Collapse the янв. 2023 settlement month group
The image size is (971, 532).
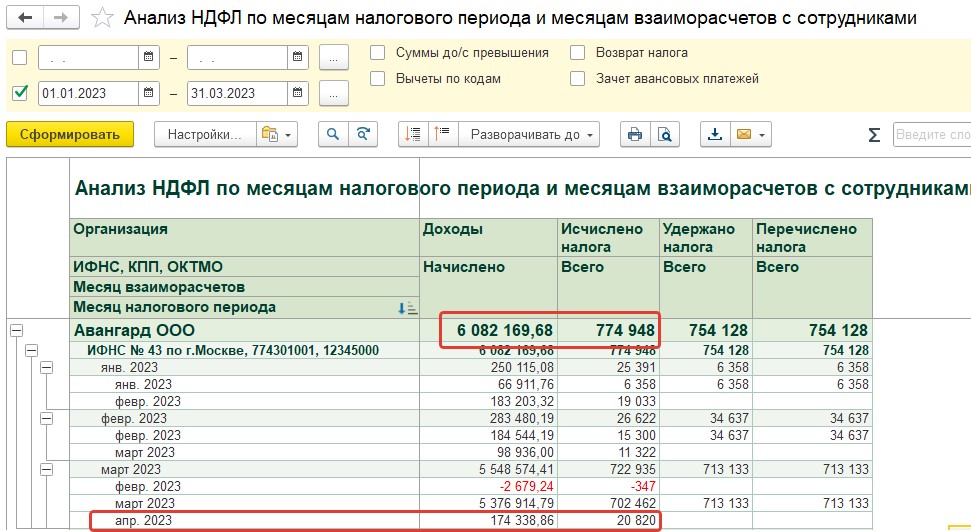pos(46,368)
